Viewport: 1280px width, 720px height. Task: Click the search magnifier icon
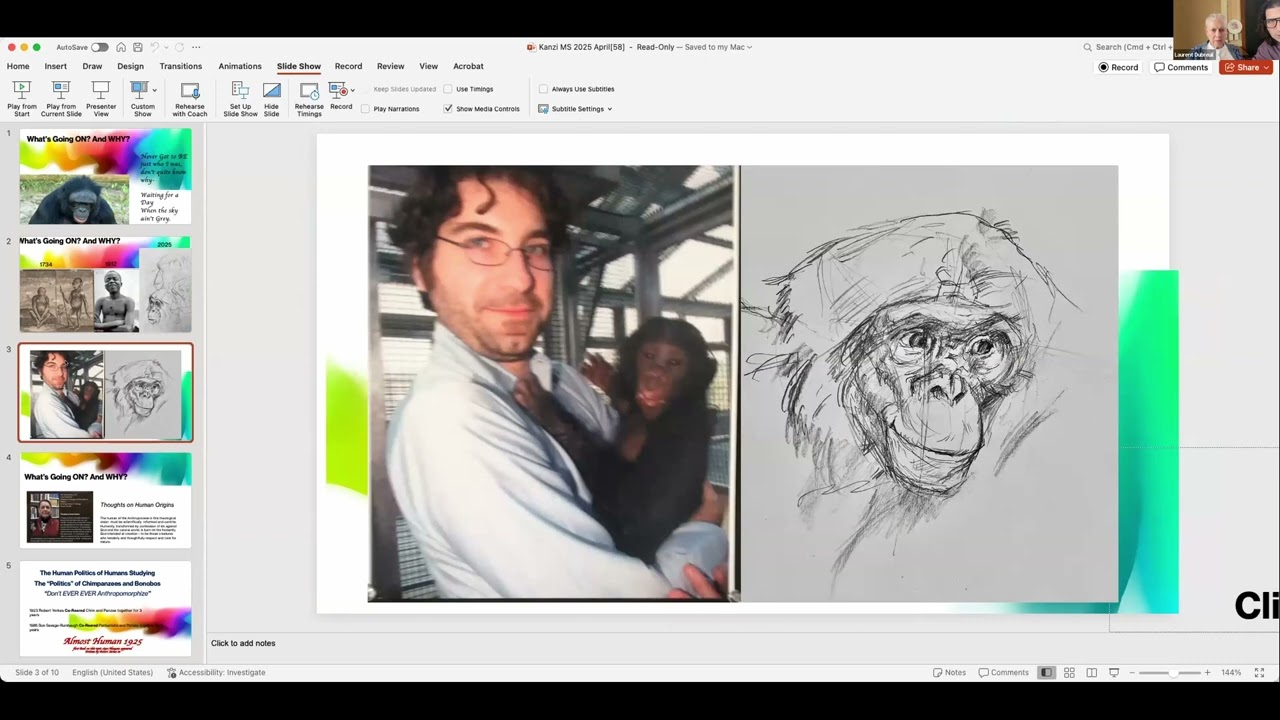pos(1087,47)
